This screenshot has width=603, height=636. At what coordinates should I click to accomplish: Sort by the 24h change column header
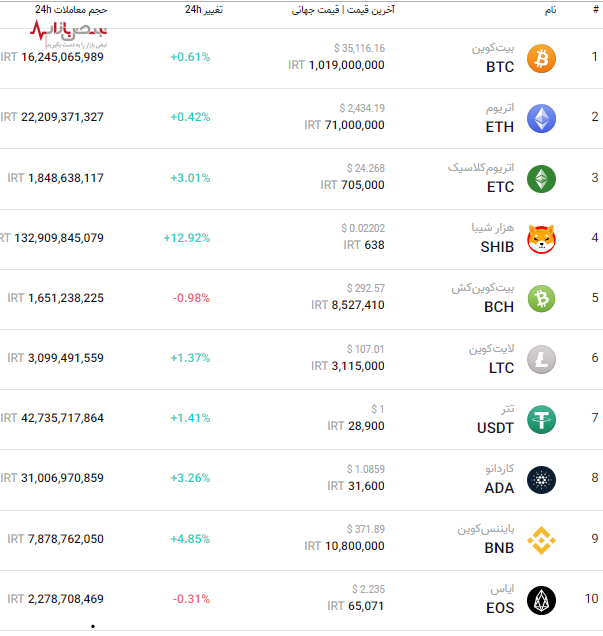click(x=203, y=9)
